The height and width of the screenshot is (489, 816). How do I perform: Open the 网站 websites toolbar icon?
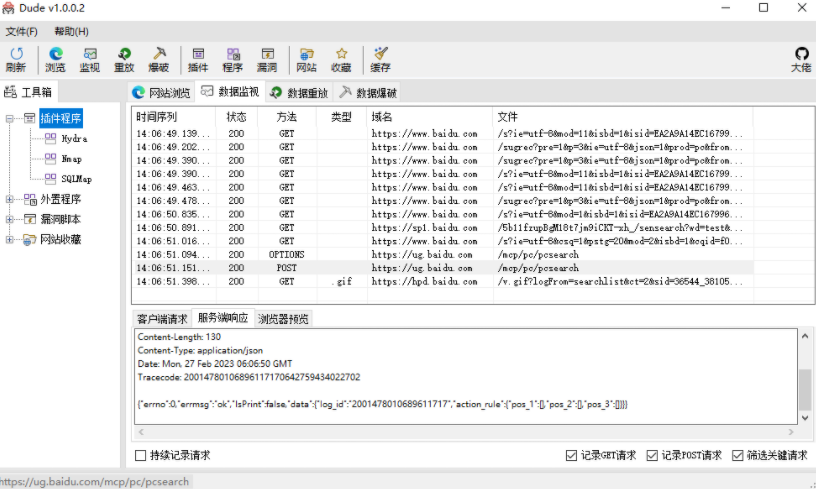(x=307, y=54)
